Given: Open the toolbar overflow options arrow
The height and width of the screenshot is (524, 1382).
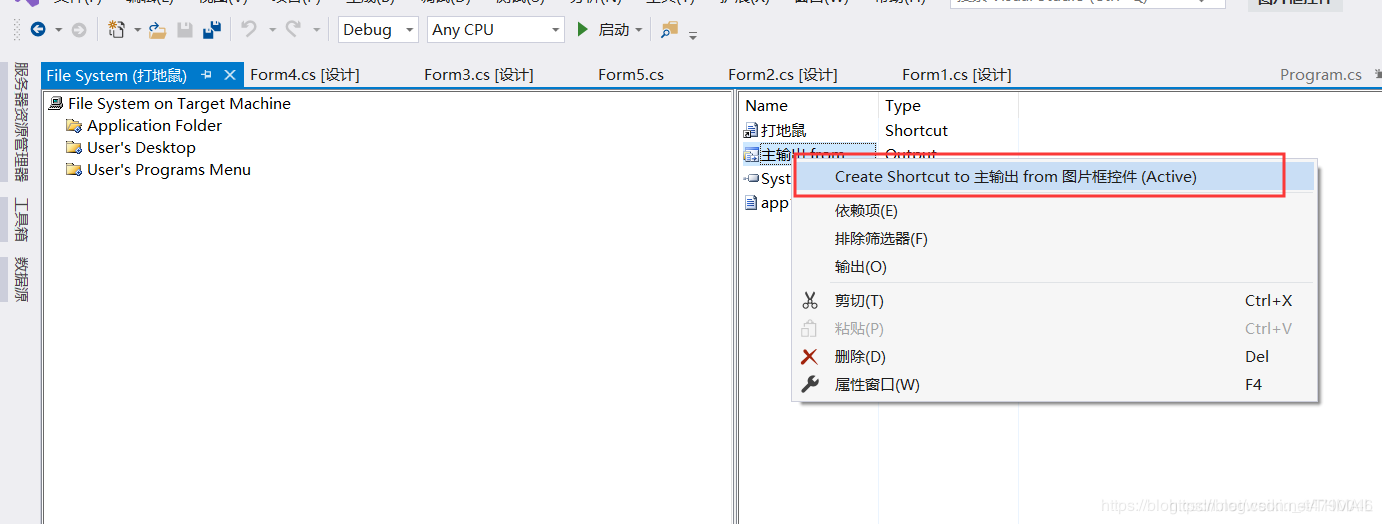Looking at the screenshot, I should pyautogui.click(x=693, y=35).
